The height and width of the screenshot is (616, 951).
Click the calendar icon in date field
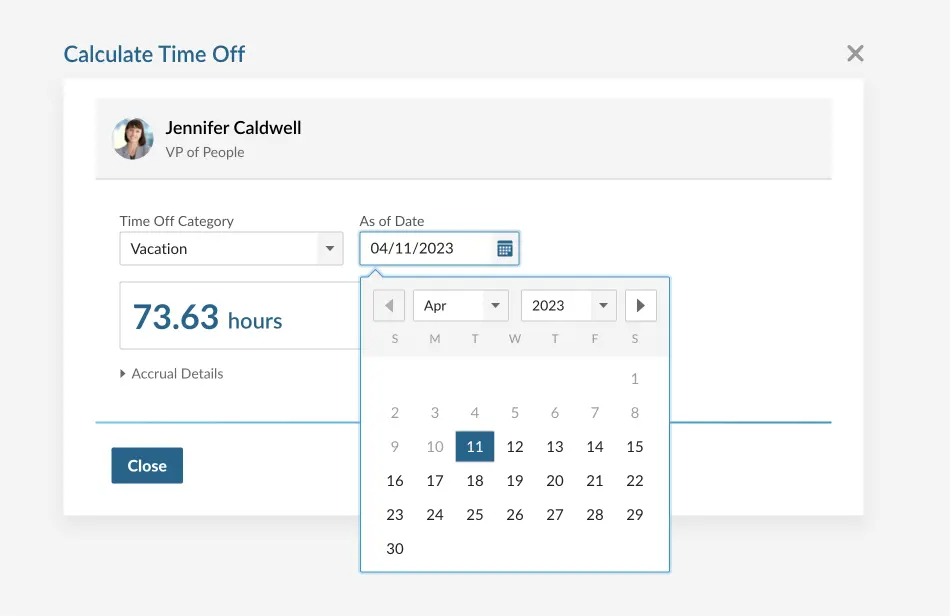pyautogui.click(x=505, y=249)
